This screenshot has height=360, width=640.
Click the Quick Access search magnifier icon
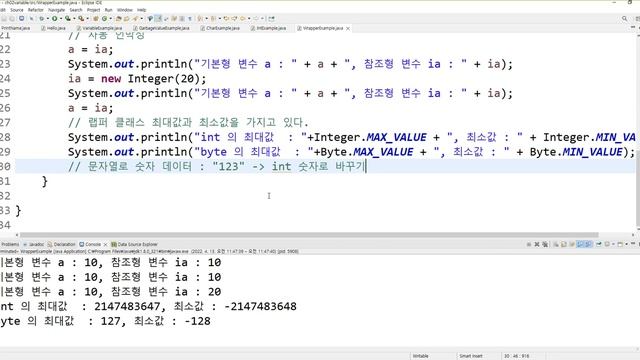coord(624,19)
